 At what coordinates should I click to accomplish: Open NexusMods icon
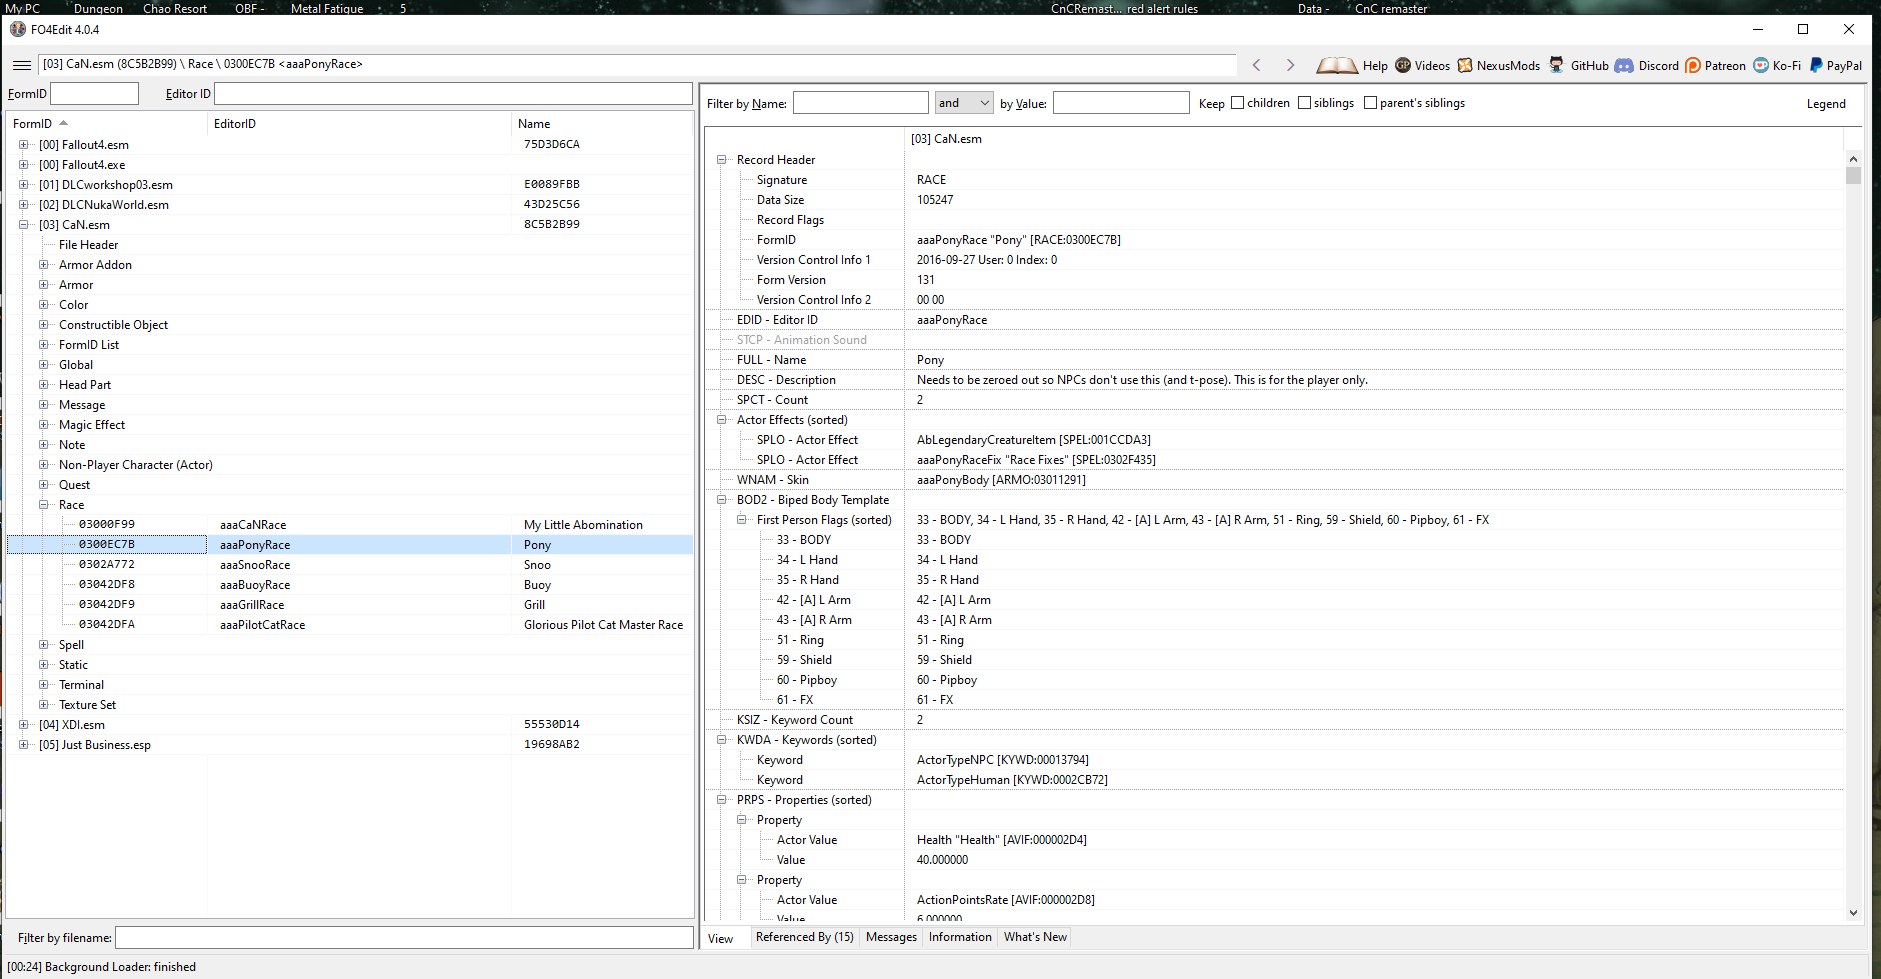point(1465,65)
